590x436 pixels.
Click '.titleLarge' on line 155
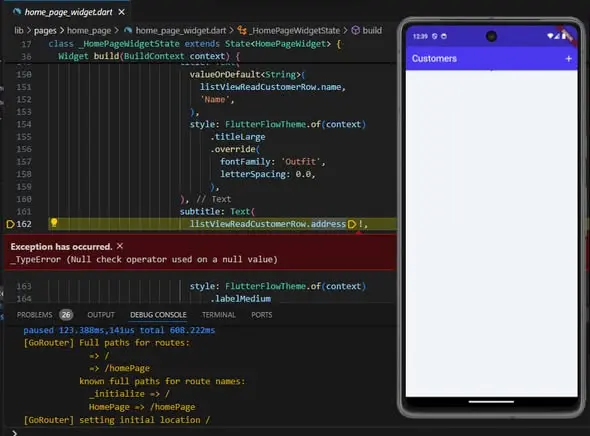(x=237, y=137)
